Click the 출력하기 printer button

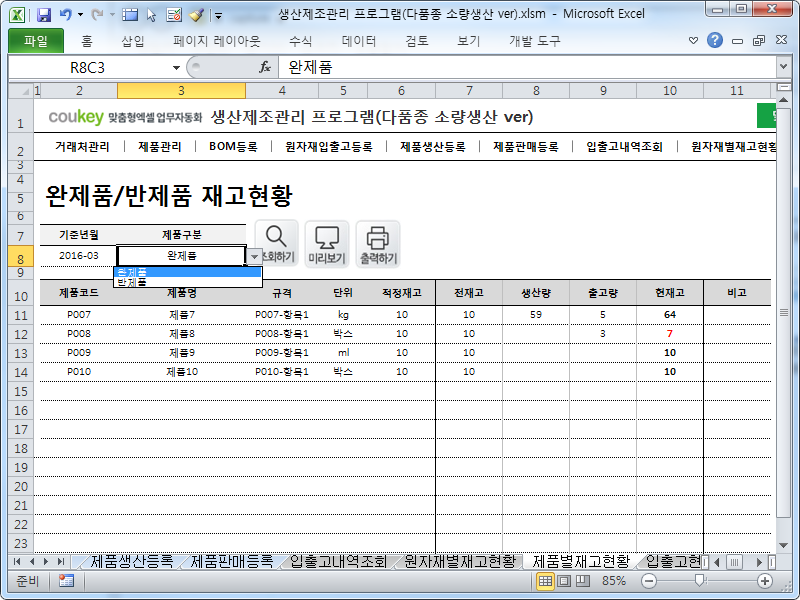click(x=378, y=243)
